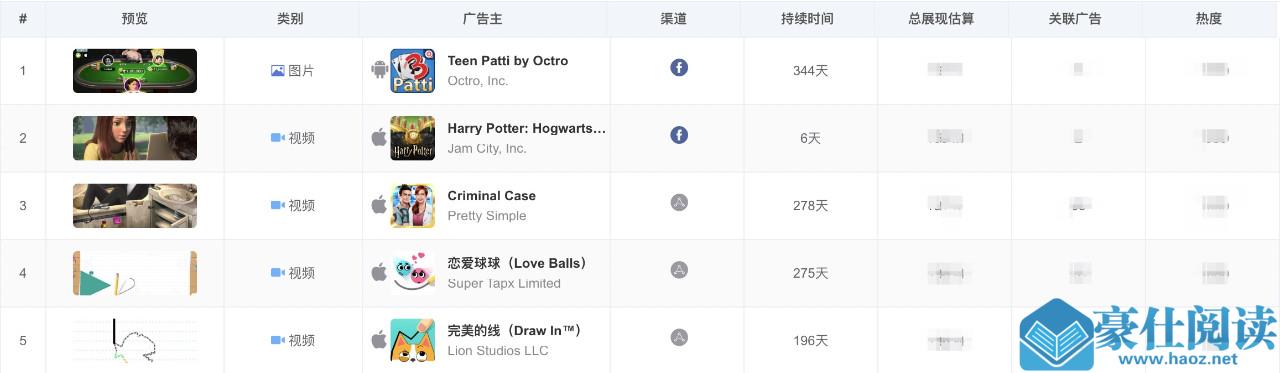1280x373 pixels.
Task: Click the 图片 type label in row 1
Action: (302, 71)
